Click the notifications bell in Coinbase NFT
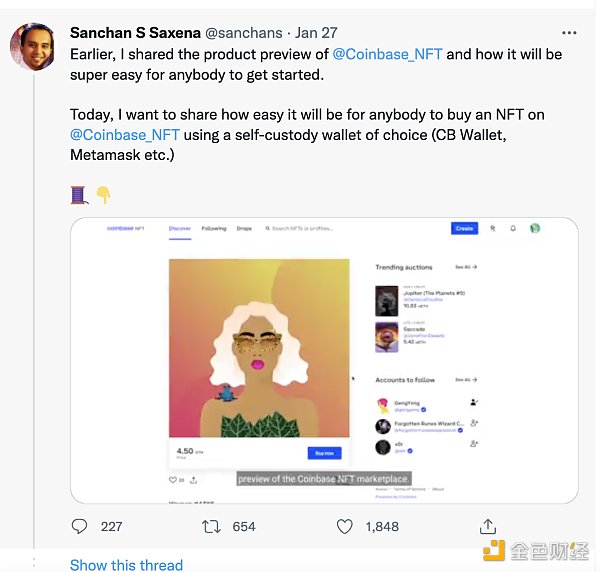This screenshot has height=572, width=600. point(513,229)
